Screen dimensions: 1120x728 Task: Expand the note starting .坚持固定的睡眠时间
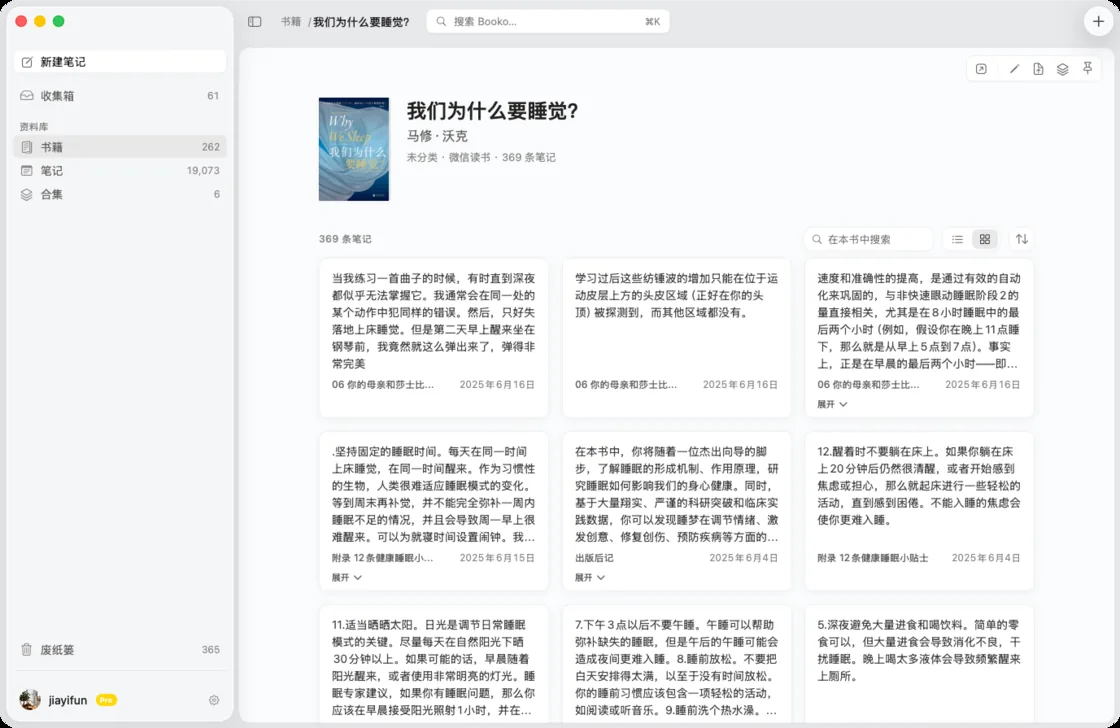(x=346, y=577)
